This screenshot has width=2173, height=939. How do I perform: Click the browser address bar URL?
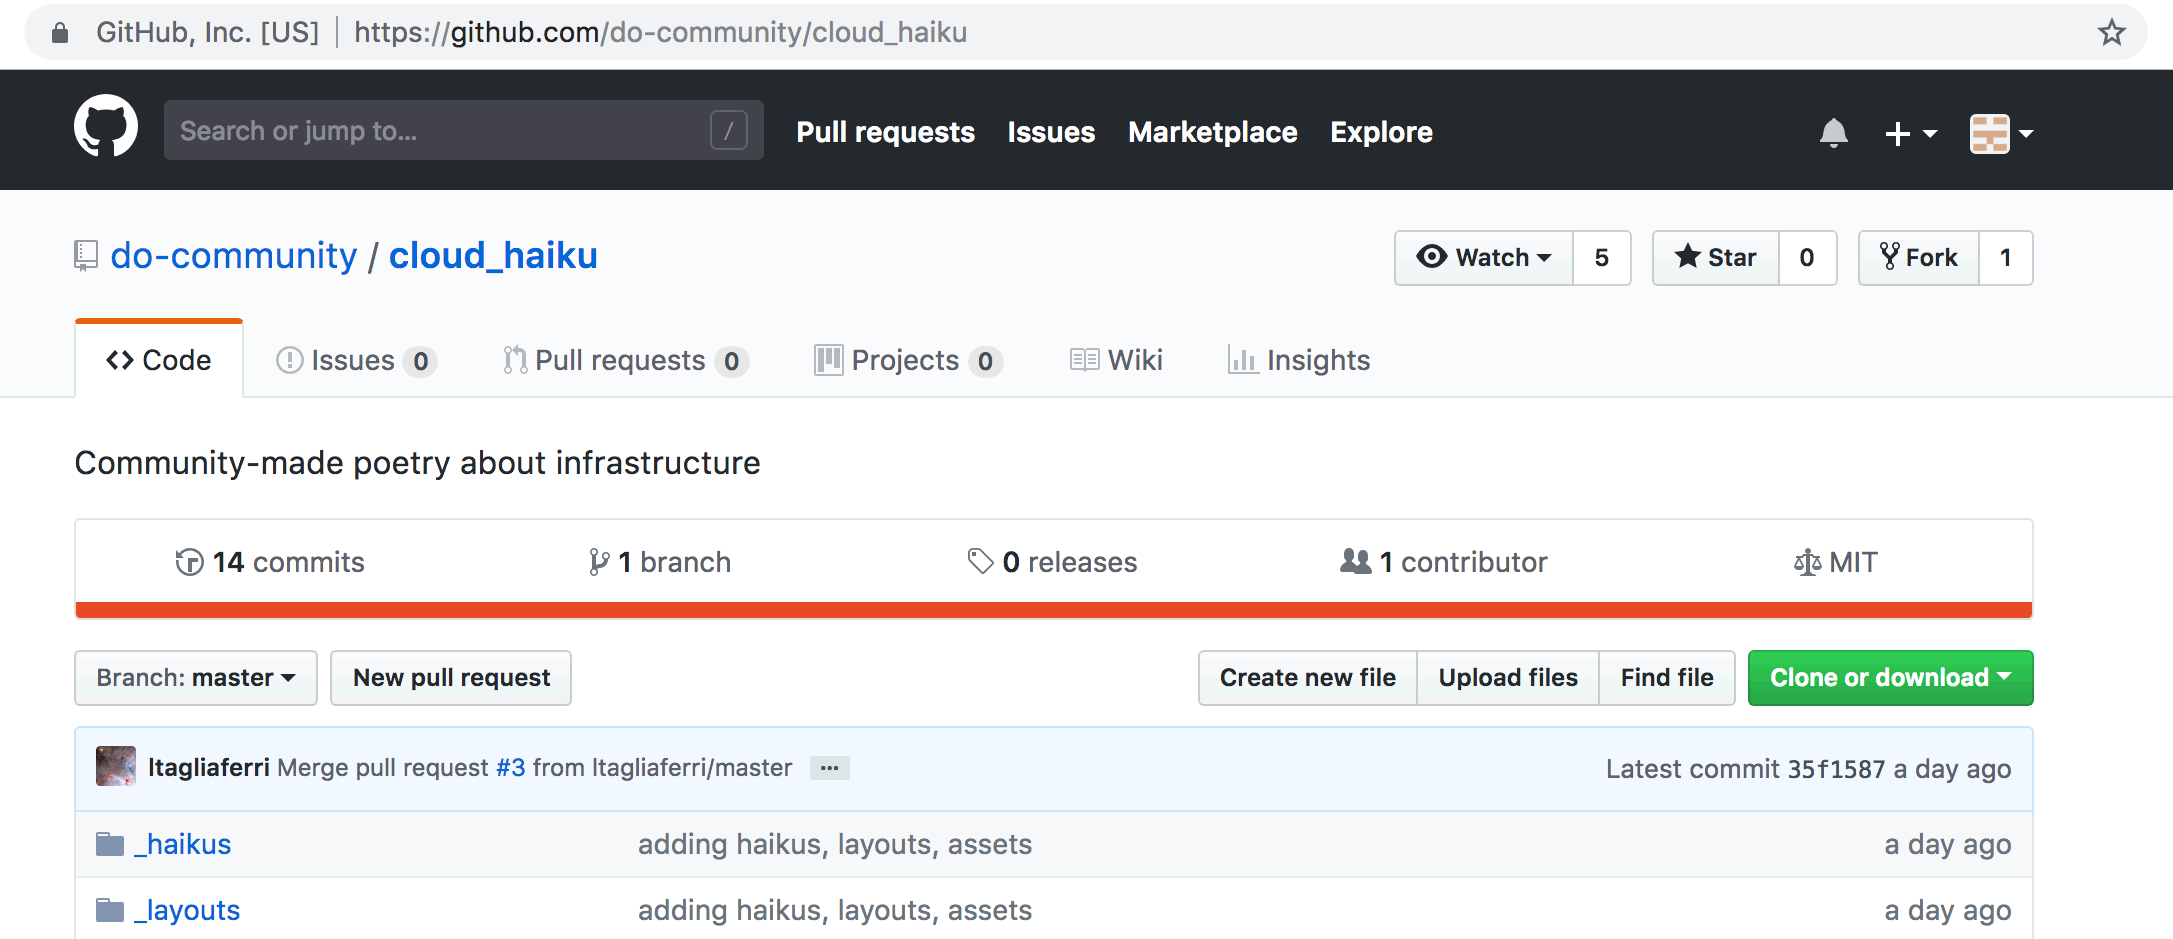pyautogui.click(x=660, y=33)
